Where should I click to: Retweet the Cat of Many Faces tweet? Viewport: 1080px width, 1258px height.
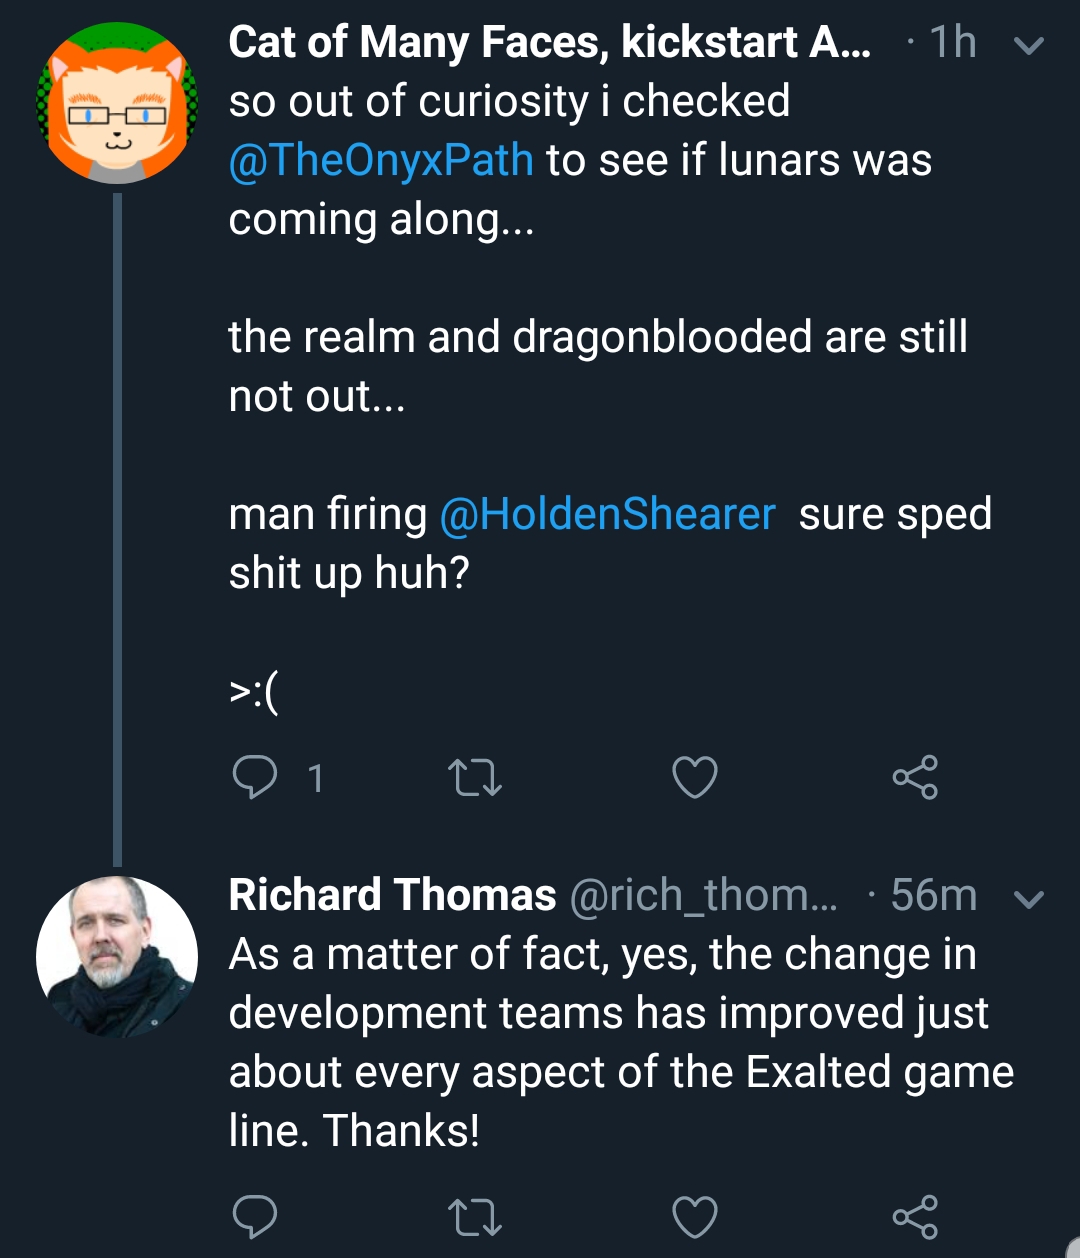click(474, 778)
